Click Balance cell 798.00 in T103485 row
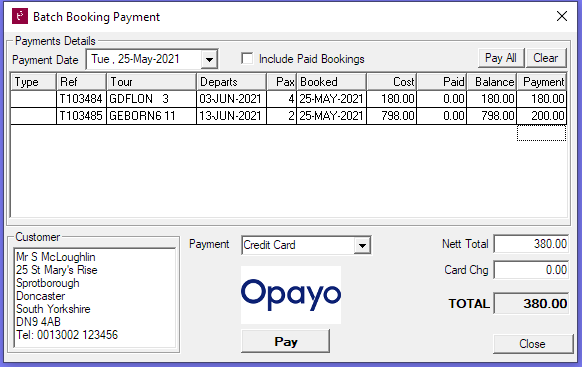The image size is (582, 367). [x=491, y=116]
